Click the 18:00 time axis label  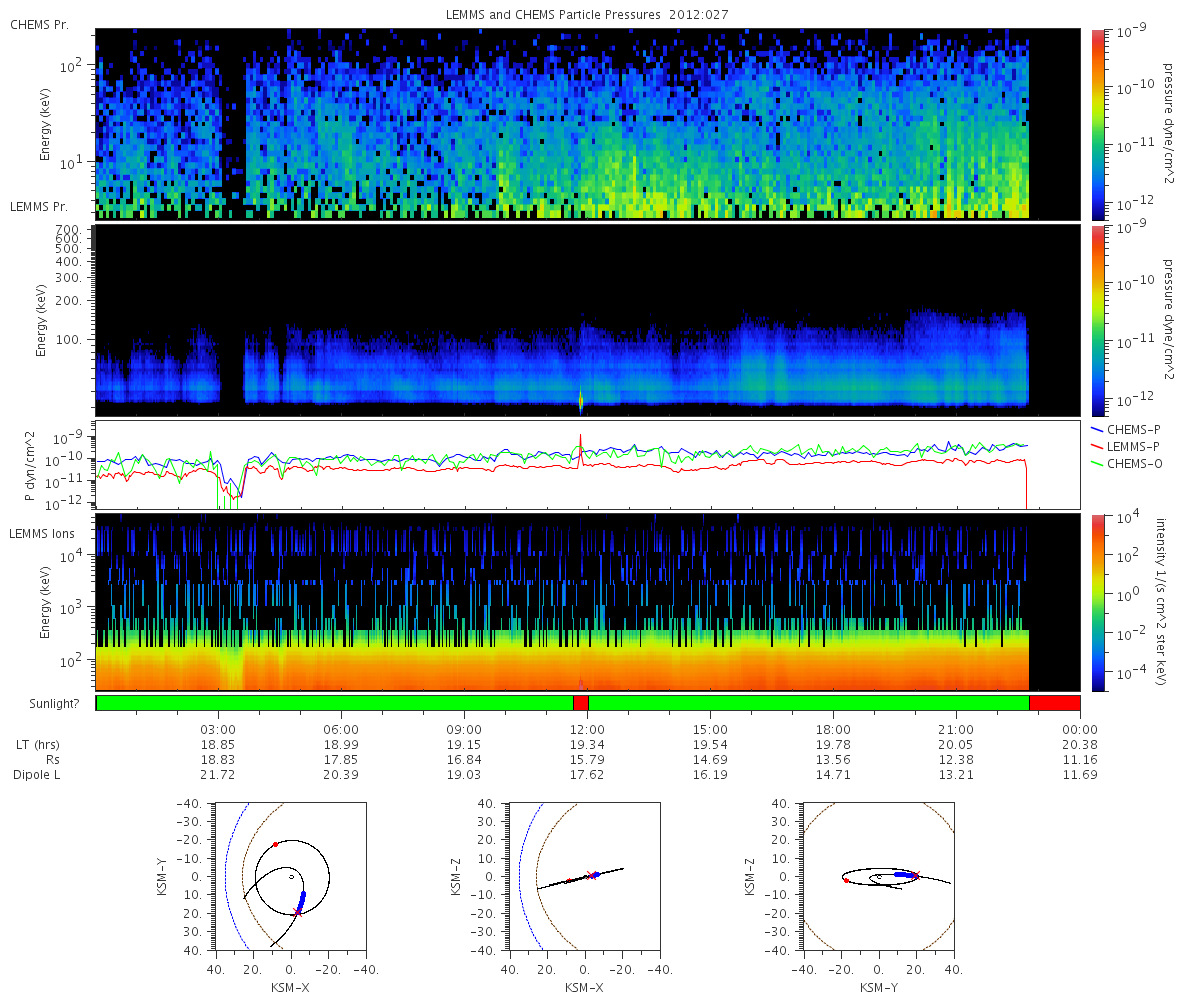pos(833,730)
